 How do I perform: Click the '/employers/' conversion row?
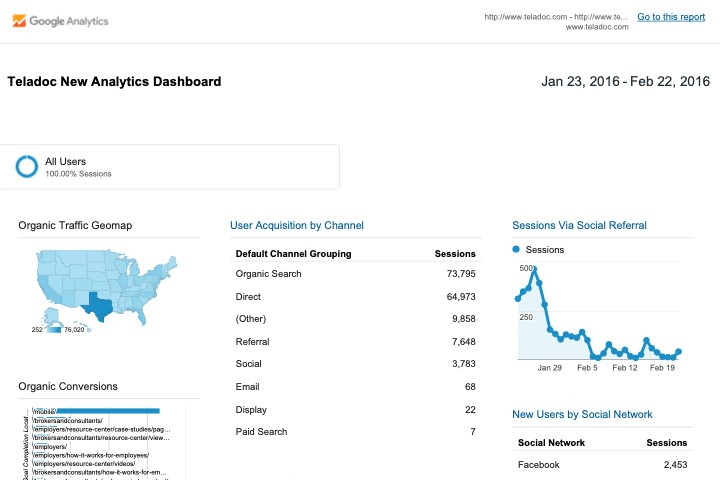point(50,446)
